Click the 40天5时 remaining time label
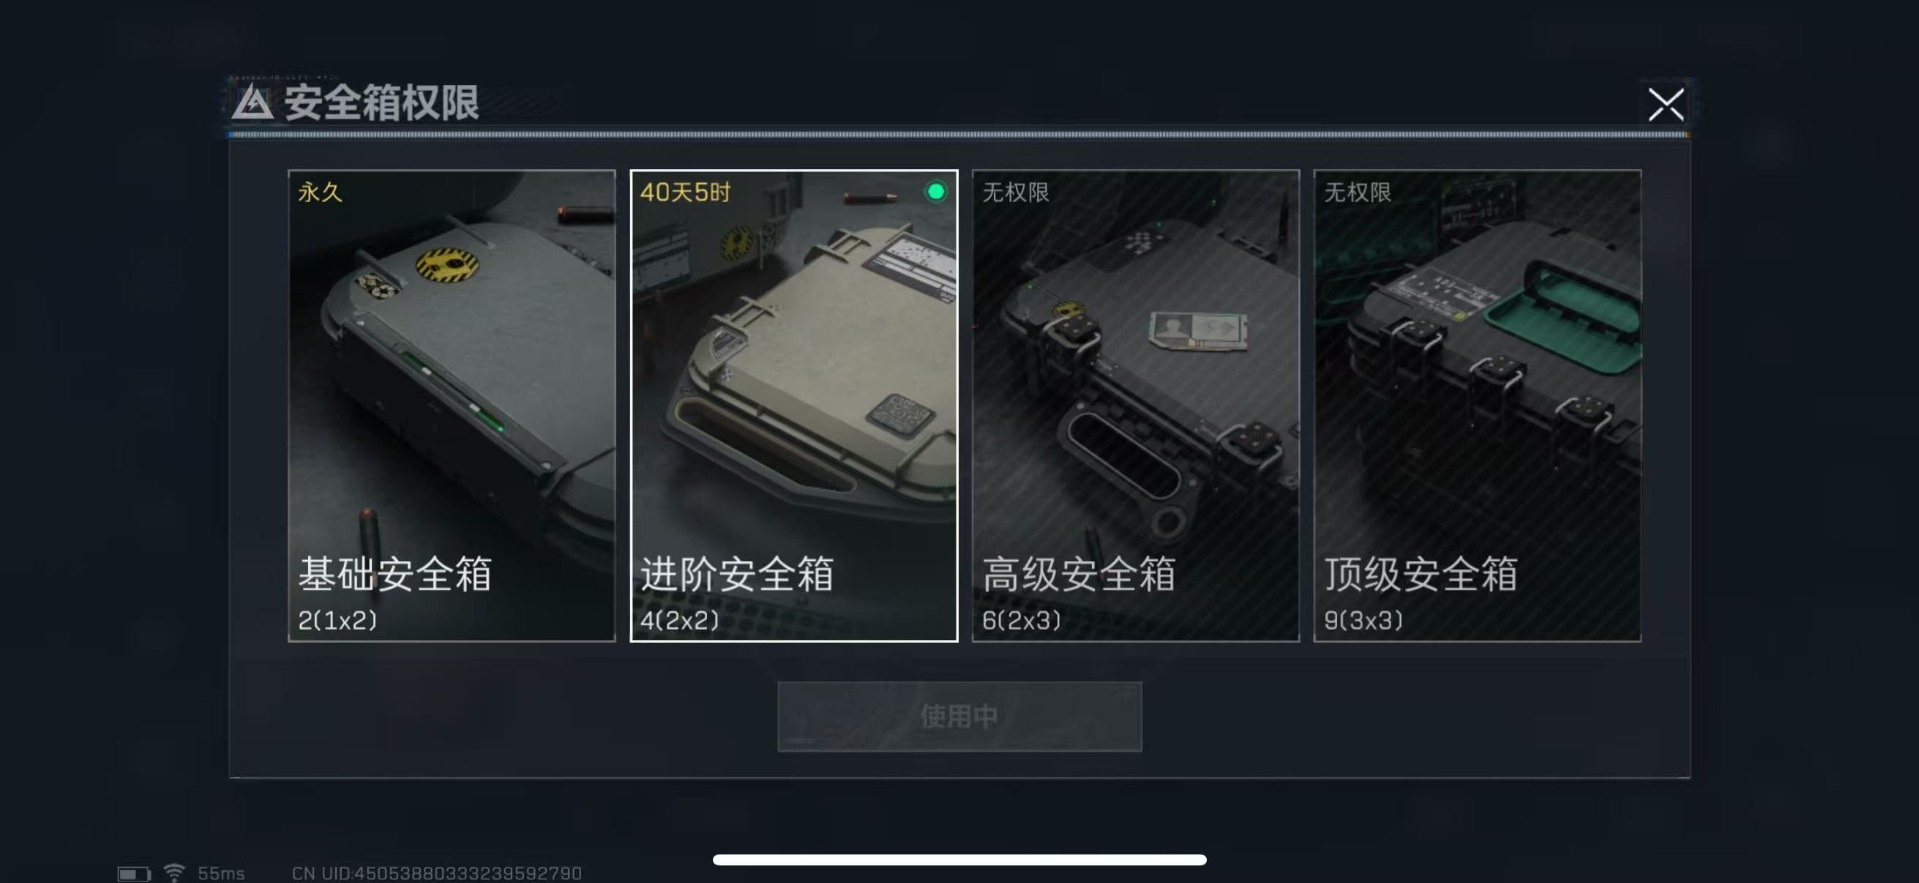Screen dimensions: 1919x883 click(685, 192)
